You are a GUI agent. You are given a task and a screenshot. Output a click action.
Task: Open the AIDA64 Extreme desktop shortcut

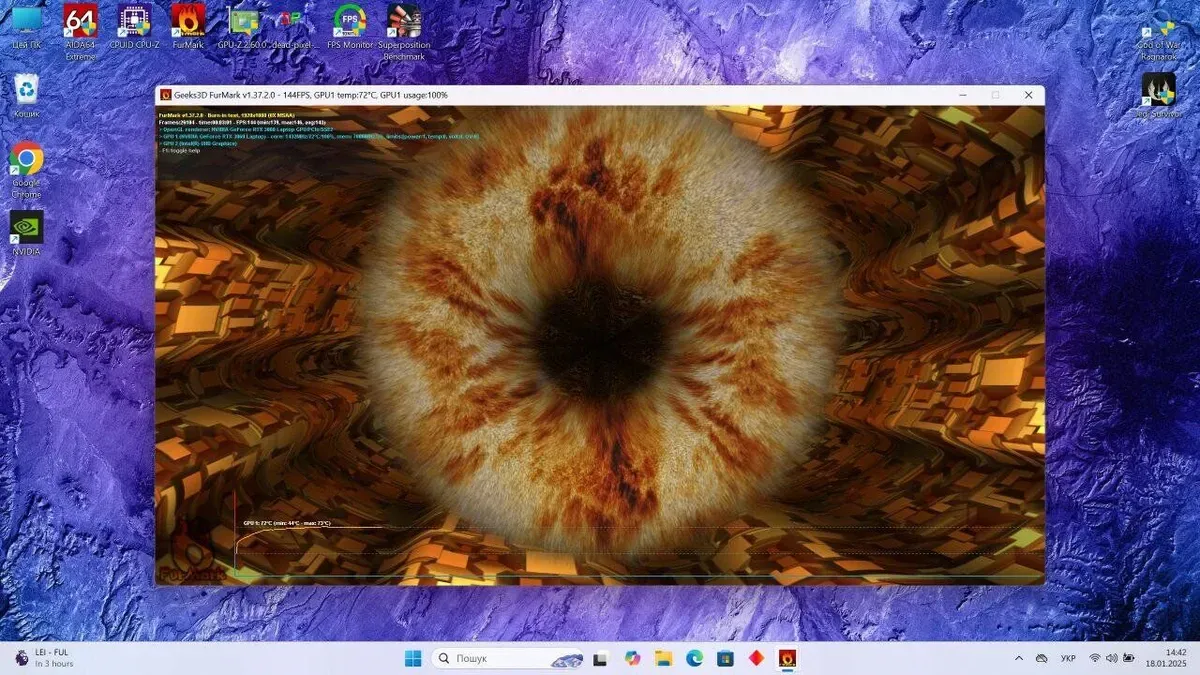pyautogui.click(x=80, y=22)
